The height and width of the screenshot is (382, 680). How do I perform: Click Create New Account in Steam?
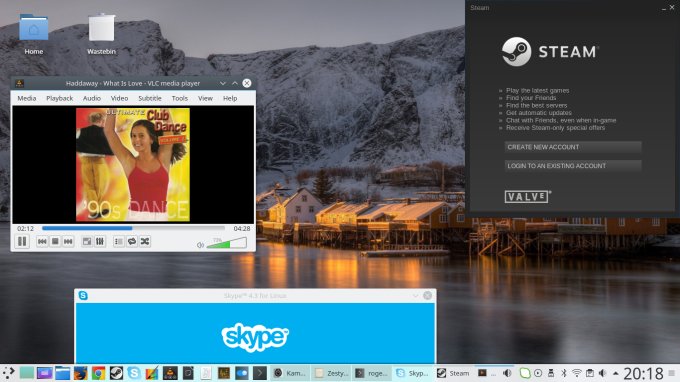pos(573,147)
